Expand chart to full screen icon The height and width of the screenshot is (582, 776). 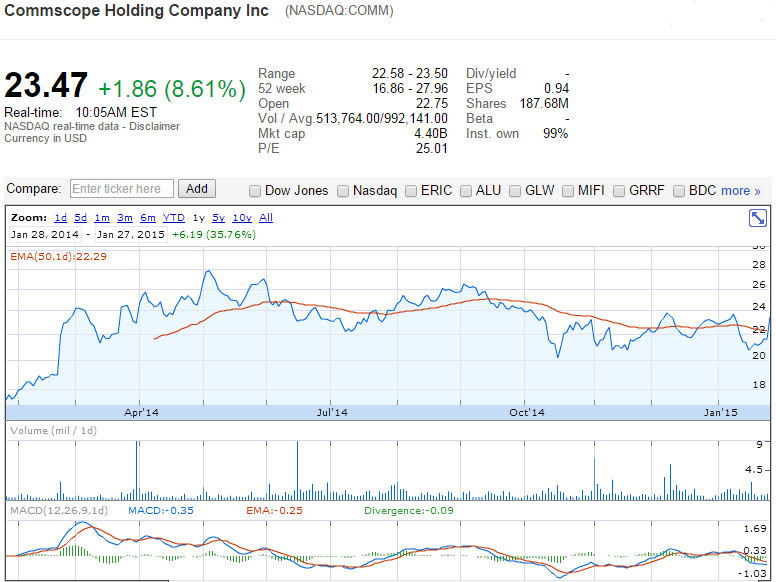[758, 218]
